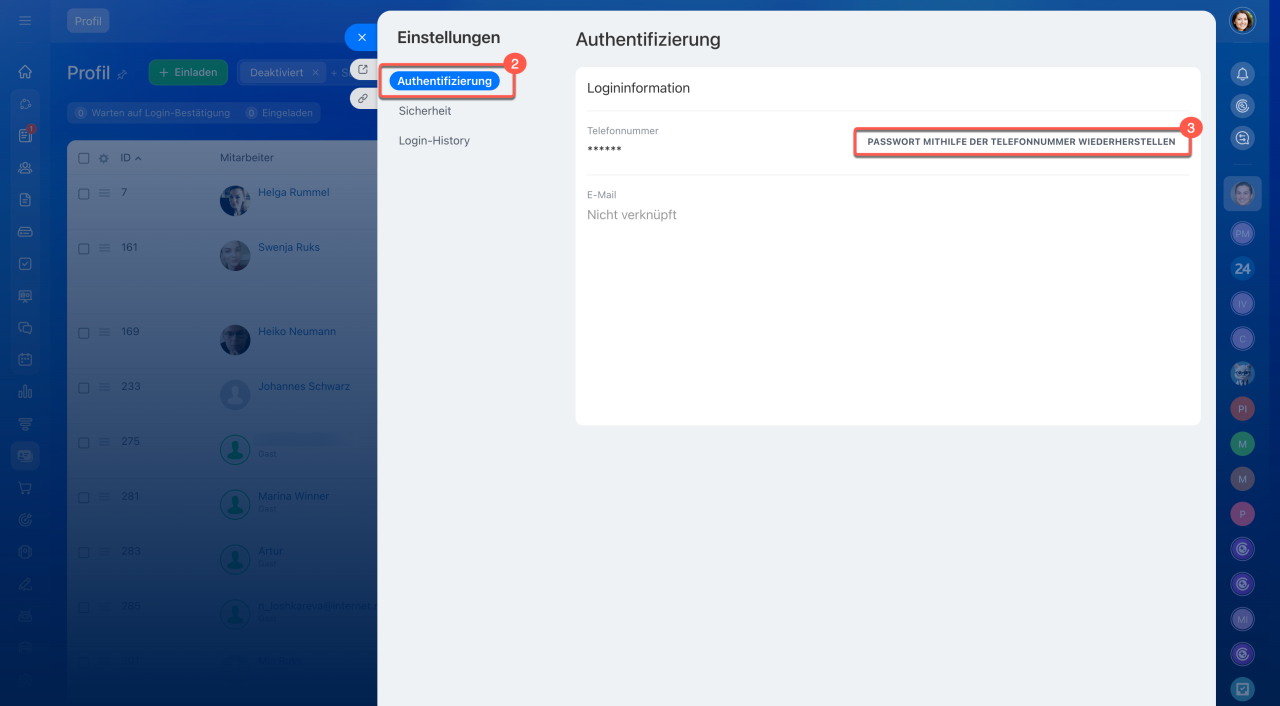Close the settings slider with X button
This screenshot has height=706, width=1280.
362,37
